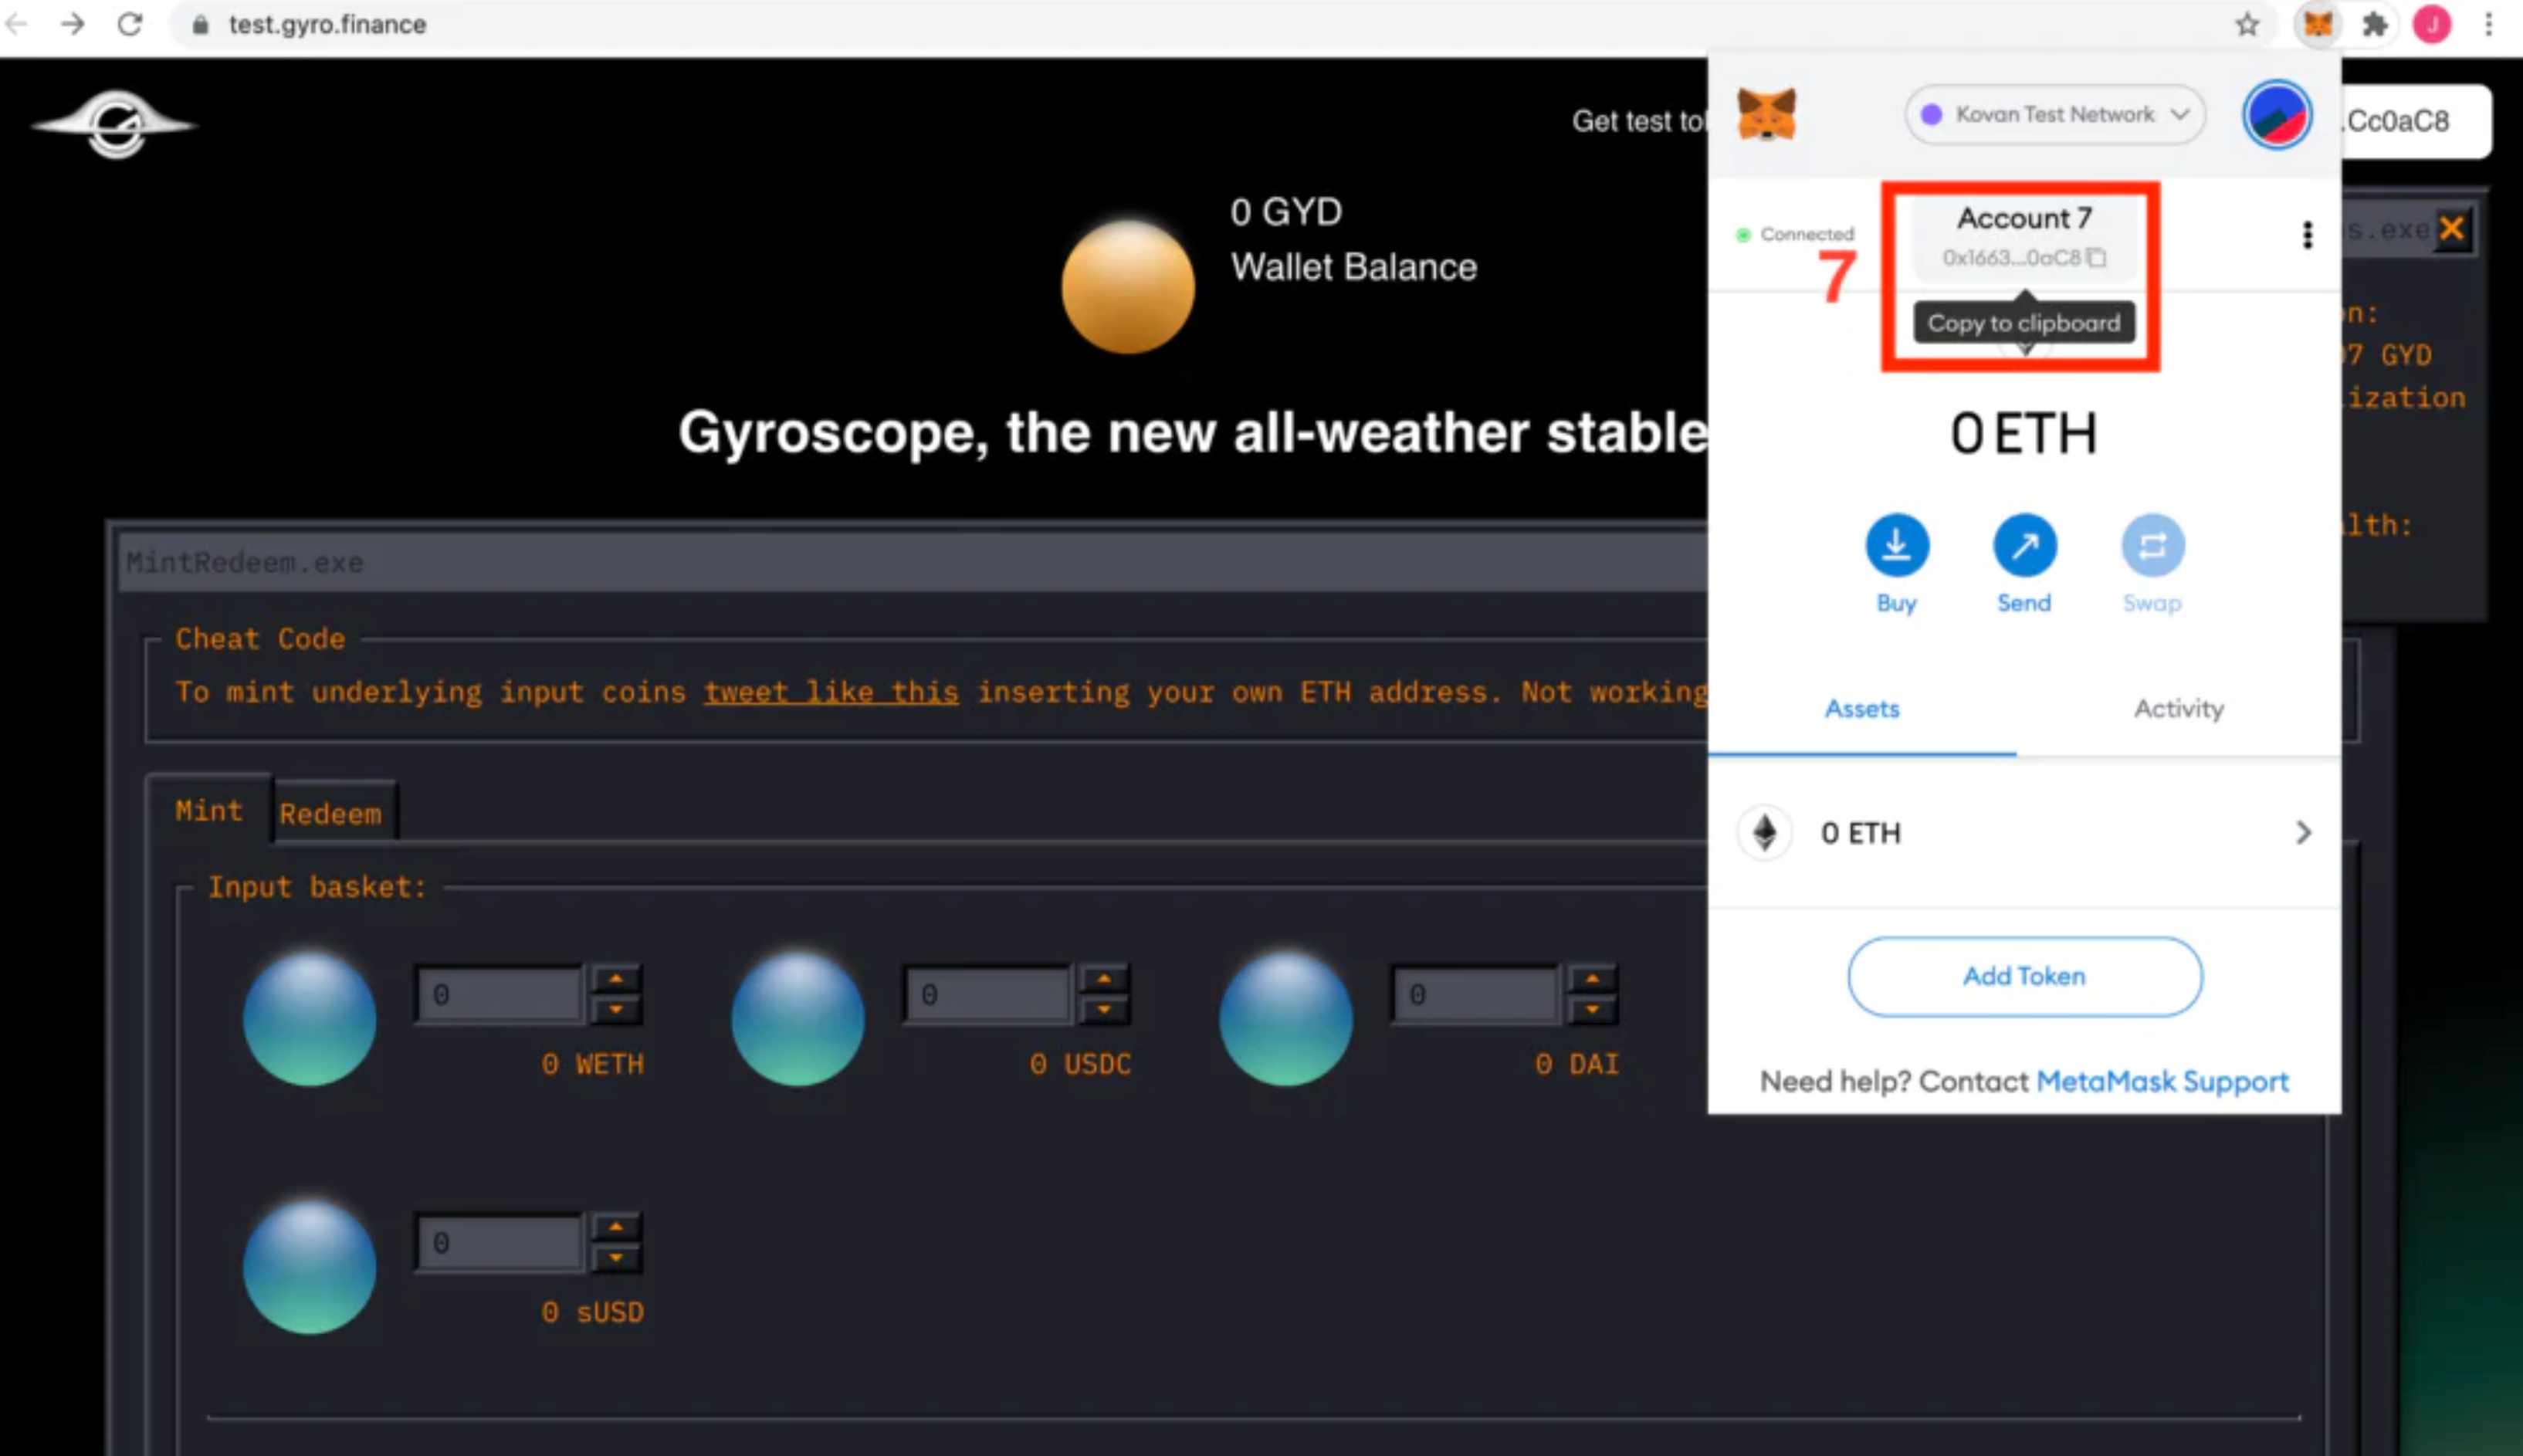Click the connected wallet address button ending Cc0aC8
2523x1456 pixels.
click(x=2415, y=121)
